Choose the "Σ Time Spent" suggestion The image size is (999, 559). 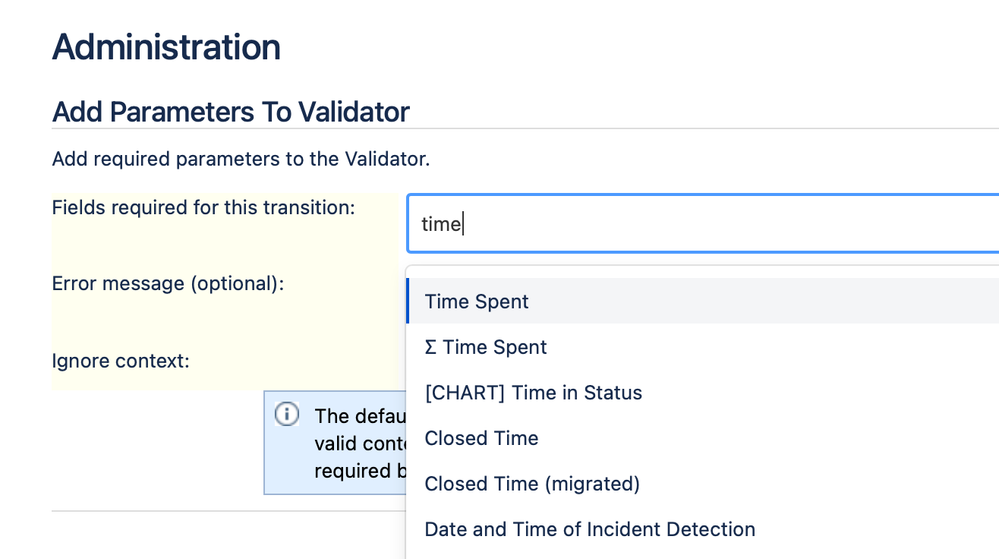[703, 347]
